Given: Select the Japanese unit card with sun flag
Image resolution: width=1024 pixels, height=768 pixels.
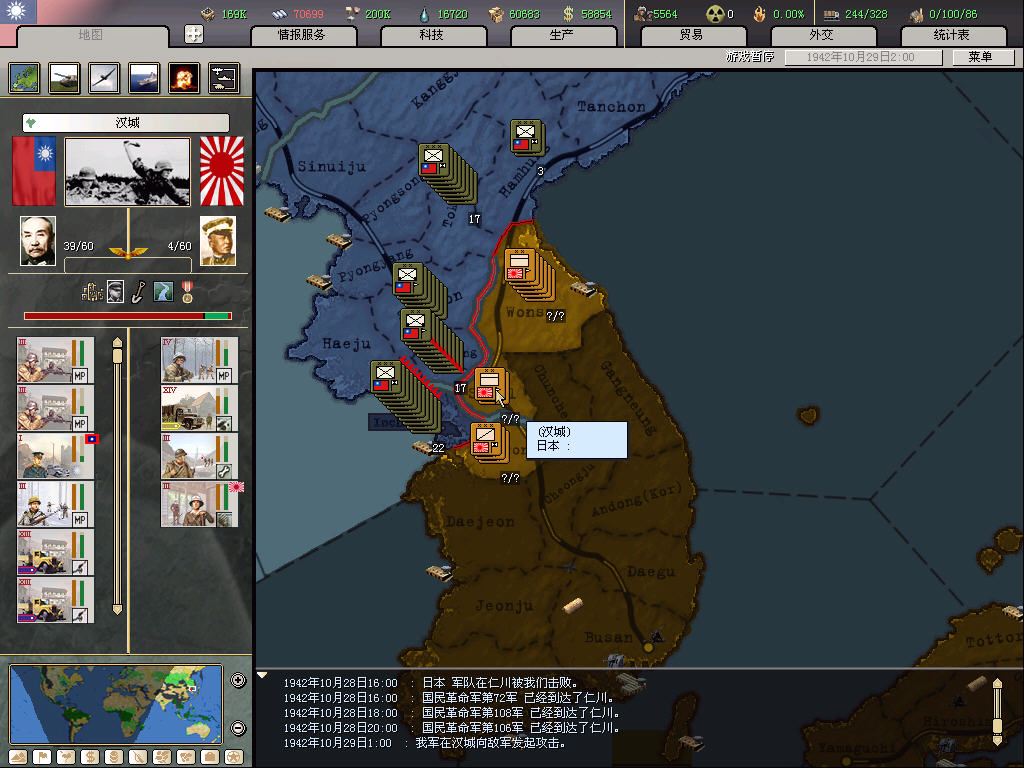Looking at the screenshot, I should tap(199, 504).
